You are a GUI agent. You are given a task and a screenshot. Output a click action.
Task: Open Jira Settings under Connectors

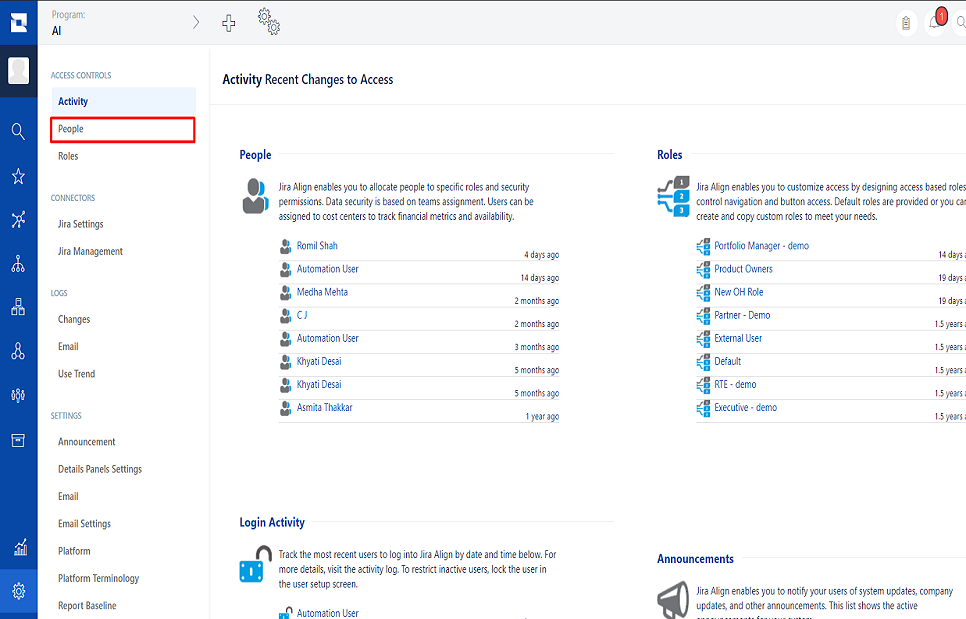[x=81, y=224]
